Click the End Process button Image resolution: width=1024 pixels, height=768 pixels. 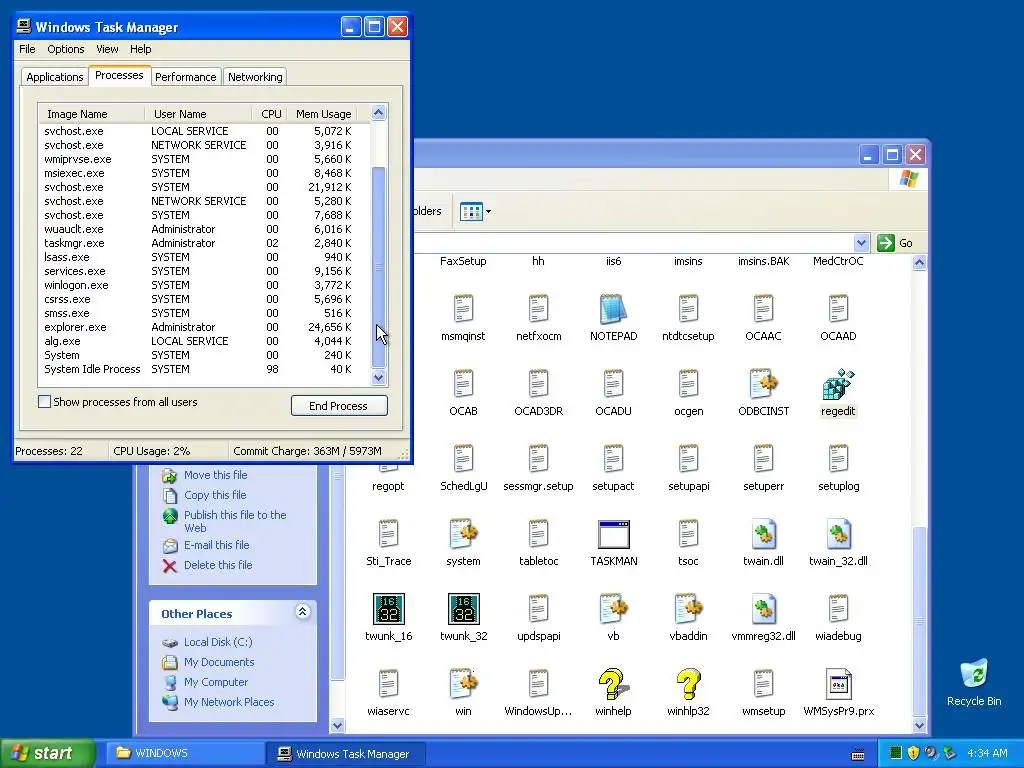339,406
